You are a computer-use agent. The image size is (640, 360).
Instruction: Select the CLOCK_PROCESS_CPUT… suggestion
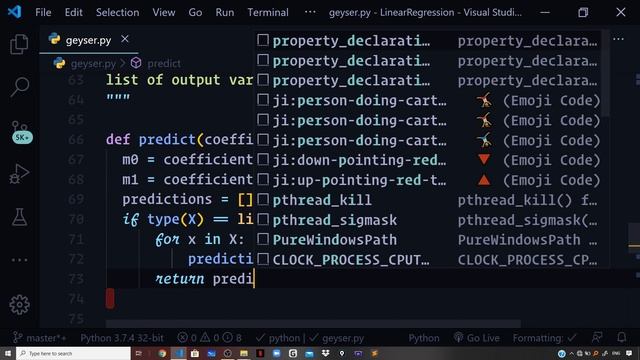[x=428, y=260]
